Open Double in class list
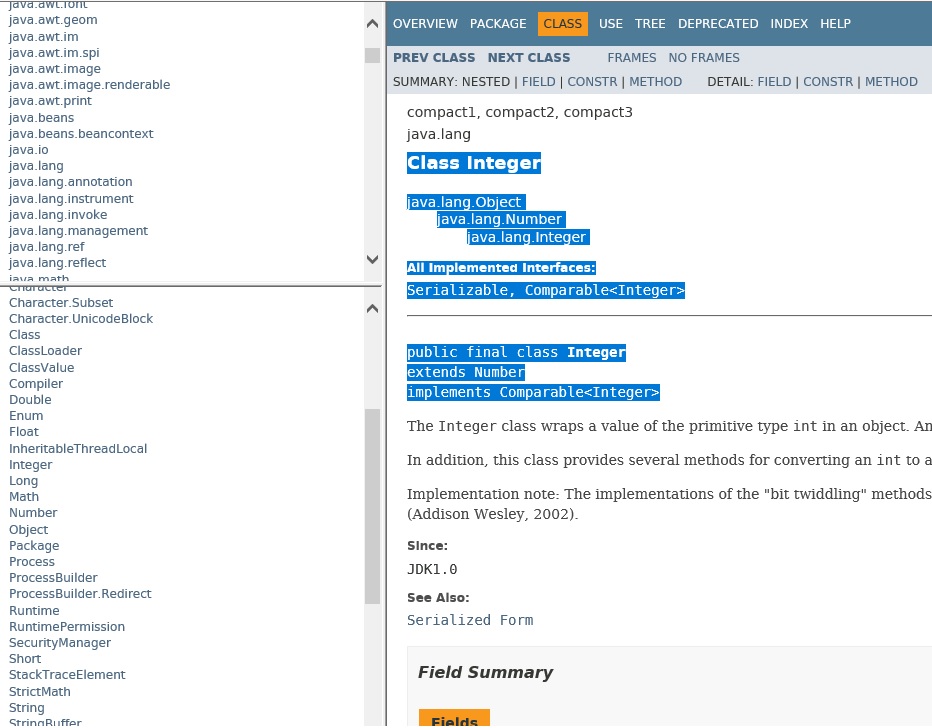The height and width of the screenshot is (728, 932). tap(30, 399)
